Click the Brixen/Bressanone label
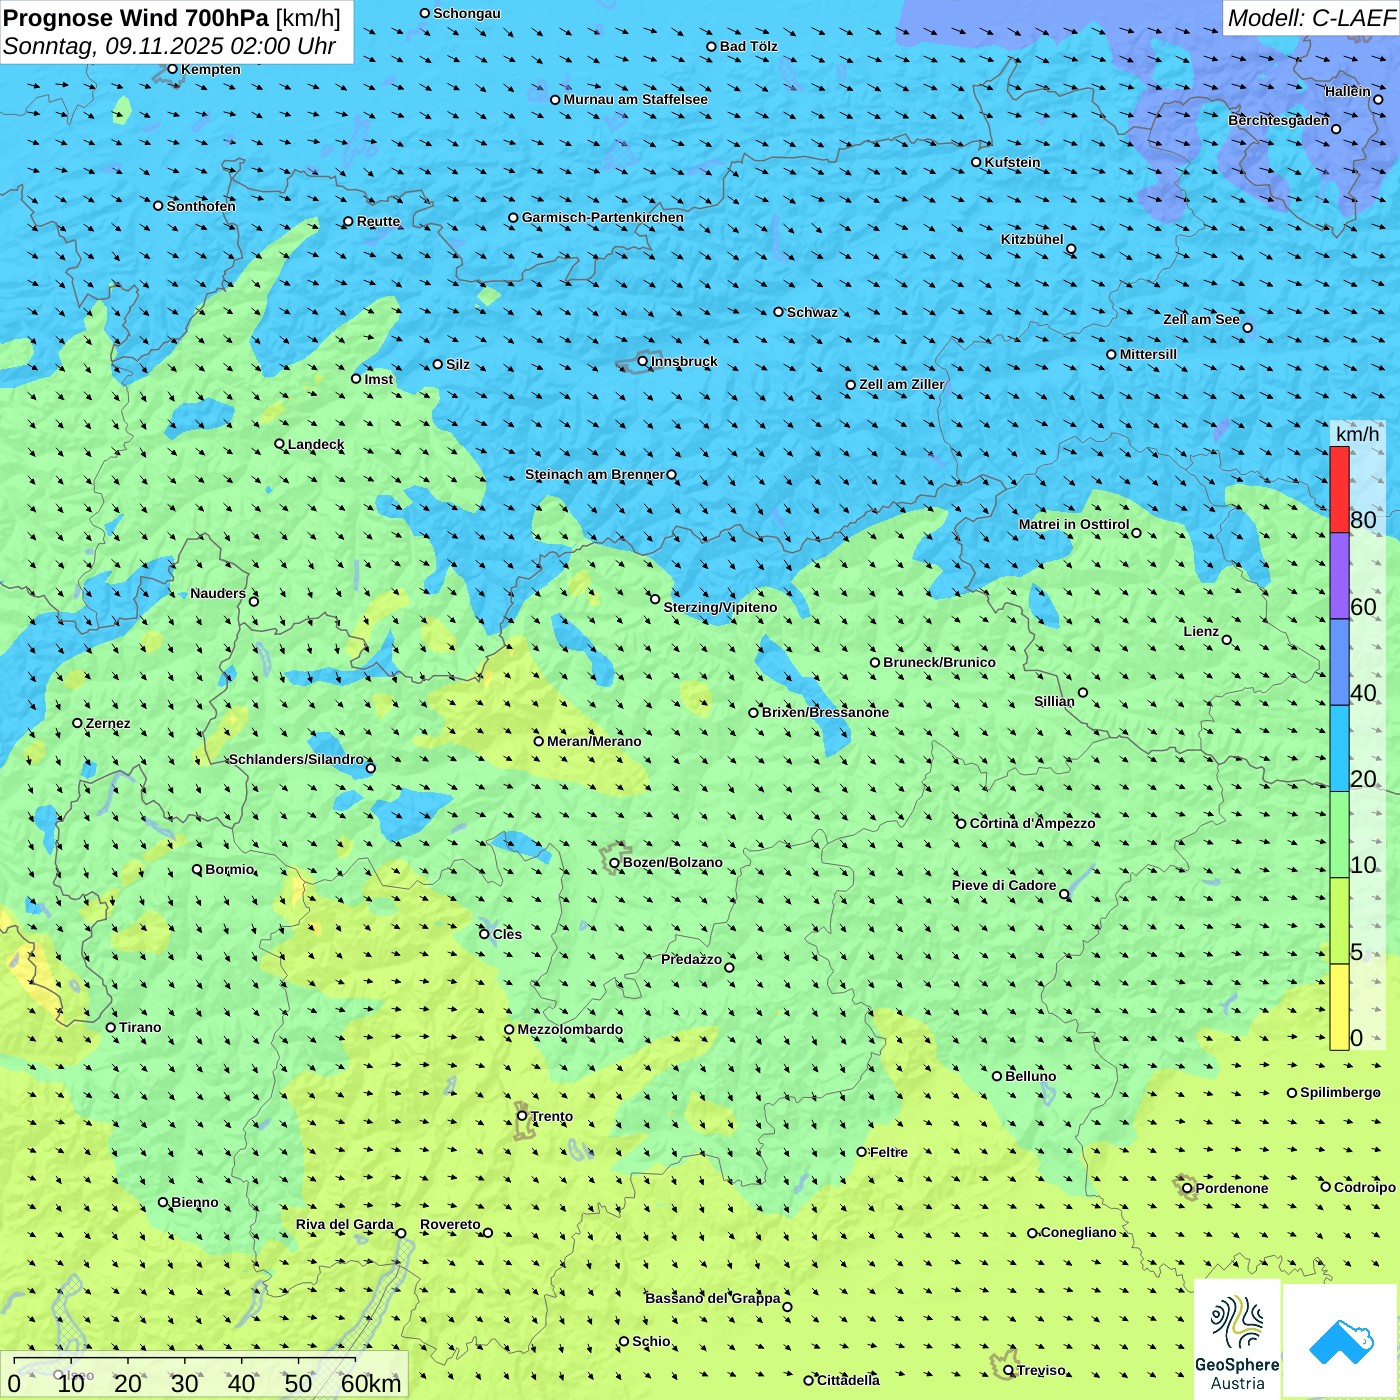 point(825,712)
